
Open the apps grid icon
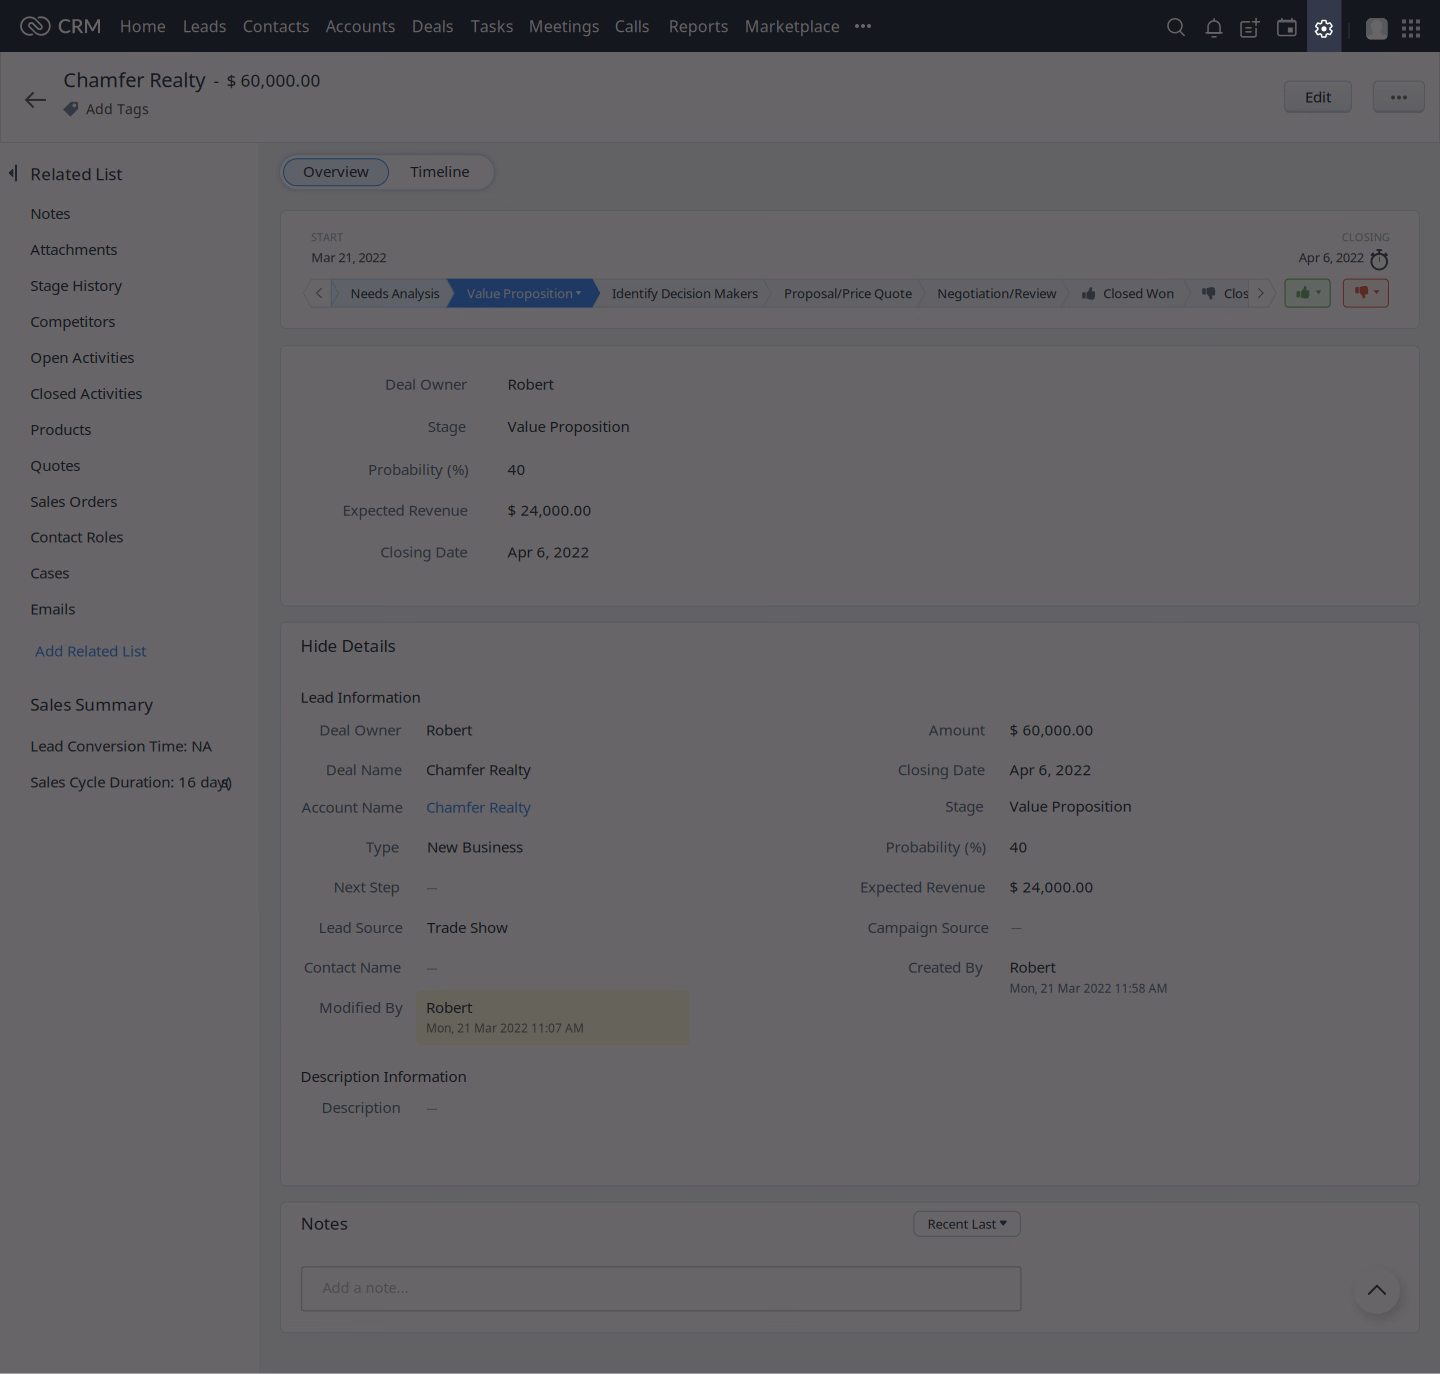[x=1411, y=28]
